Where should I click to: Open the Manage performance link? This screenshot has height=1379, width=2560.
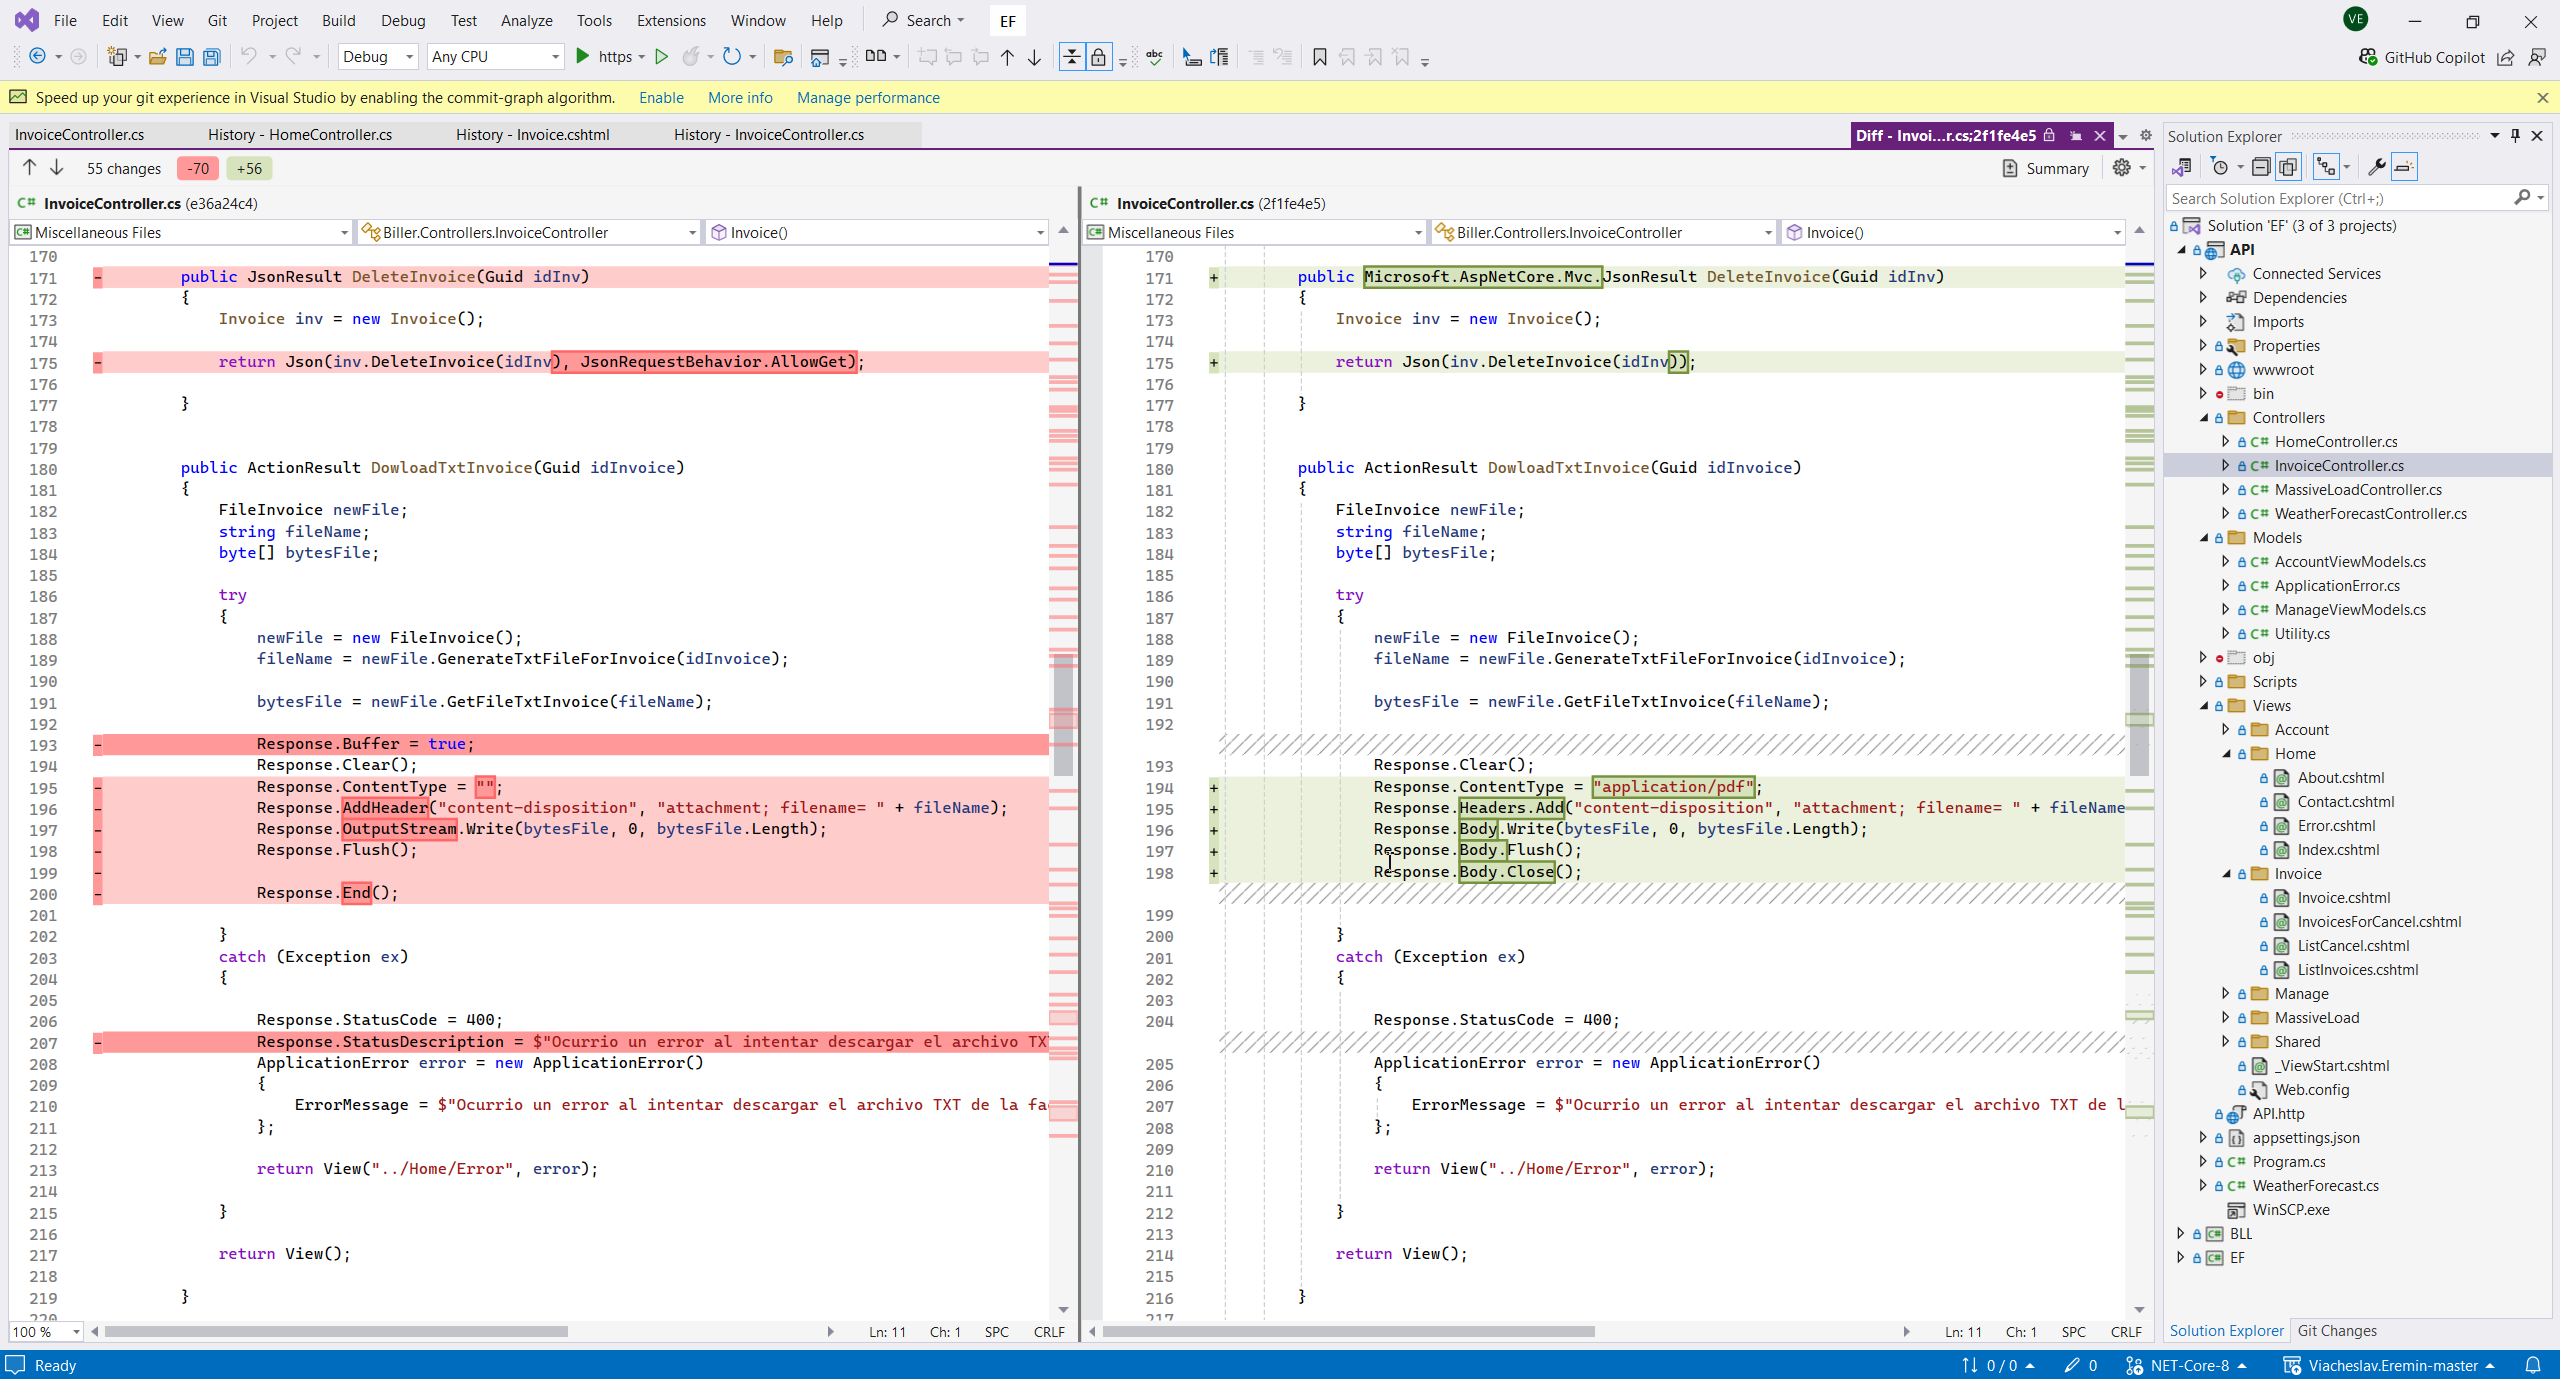point(868,97)
